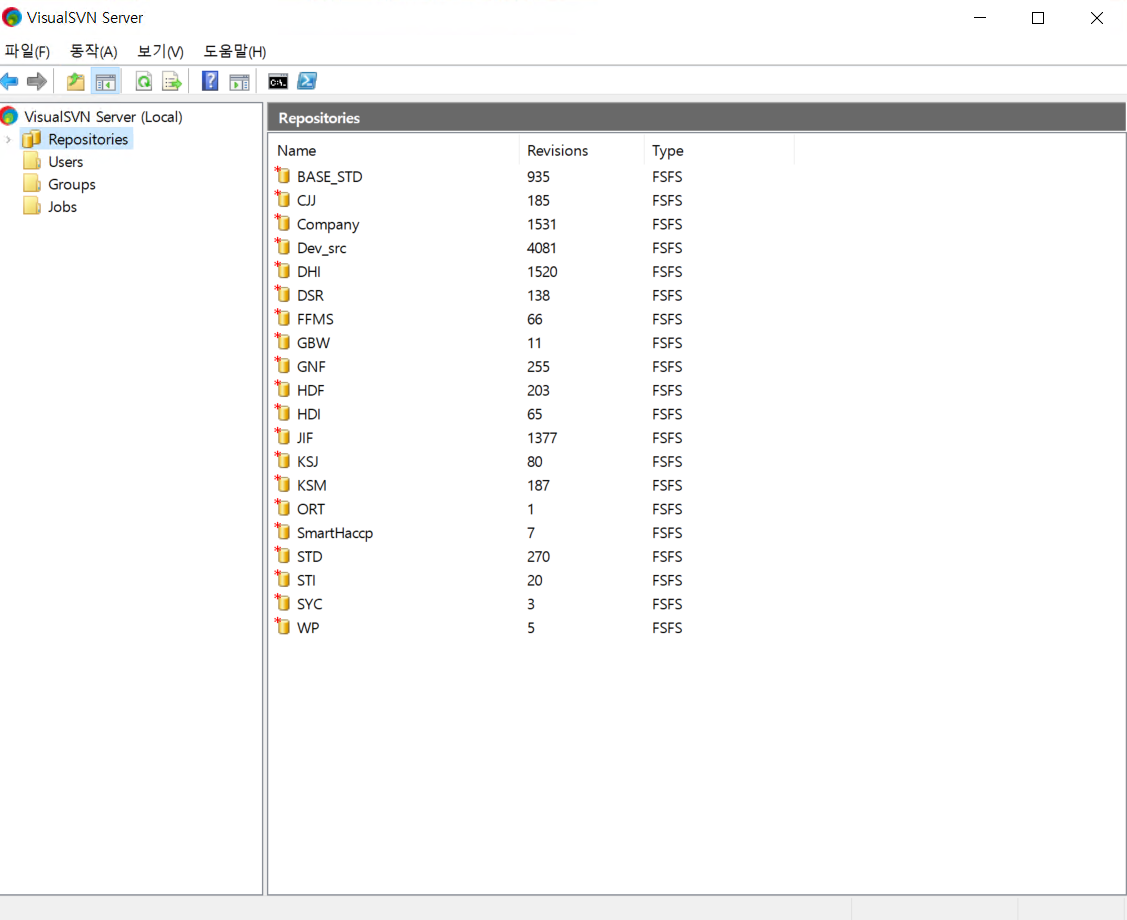Select the STD repository name
Screen dimensions: 1127x920
click(x=310, y=556)
